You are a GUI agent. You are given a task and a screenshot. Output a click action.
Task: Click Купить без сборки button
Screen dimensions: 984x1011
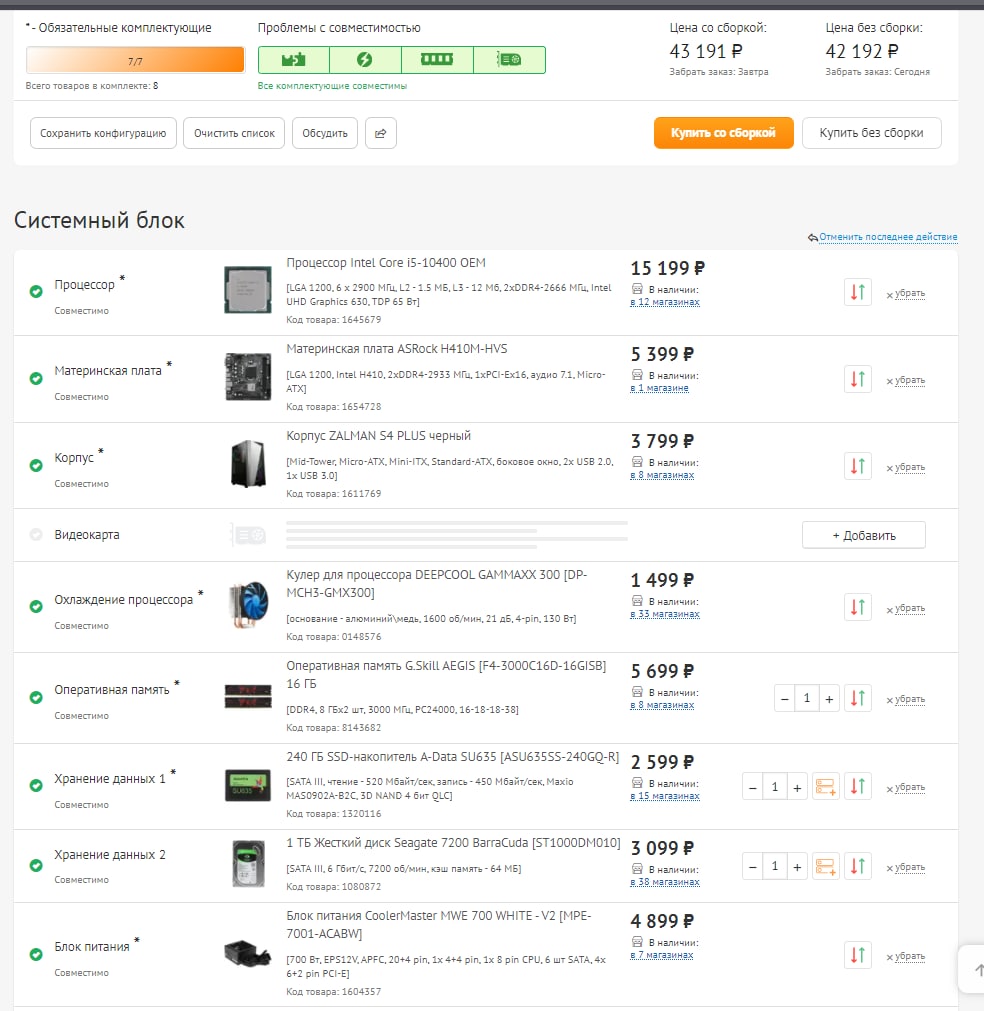[x=872, y=133]
